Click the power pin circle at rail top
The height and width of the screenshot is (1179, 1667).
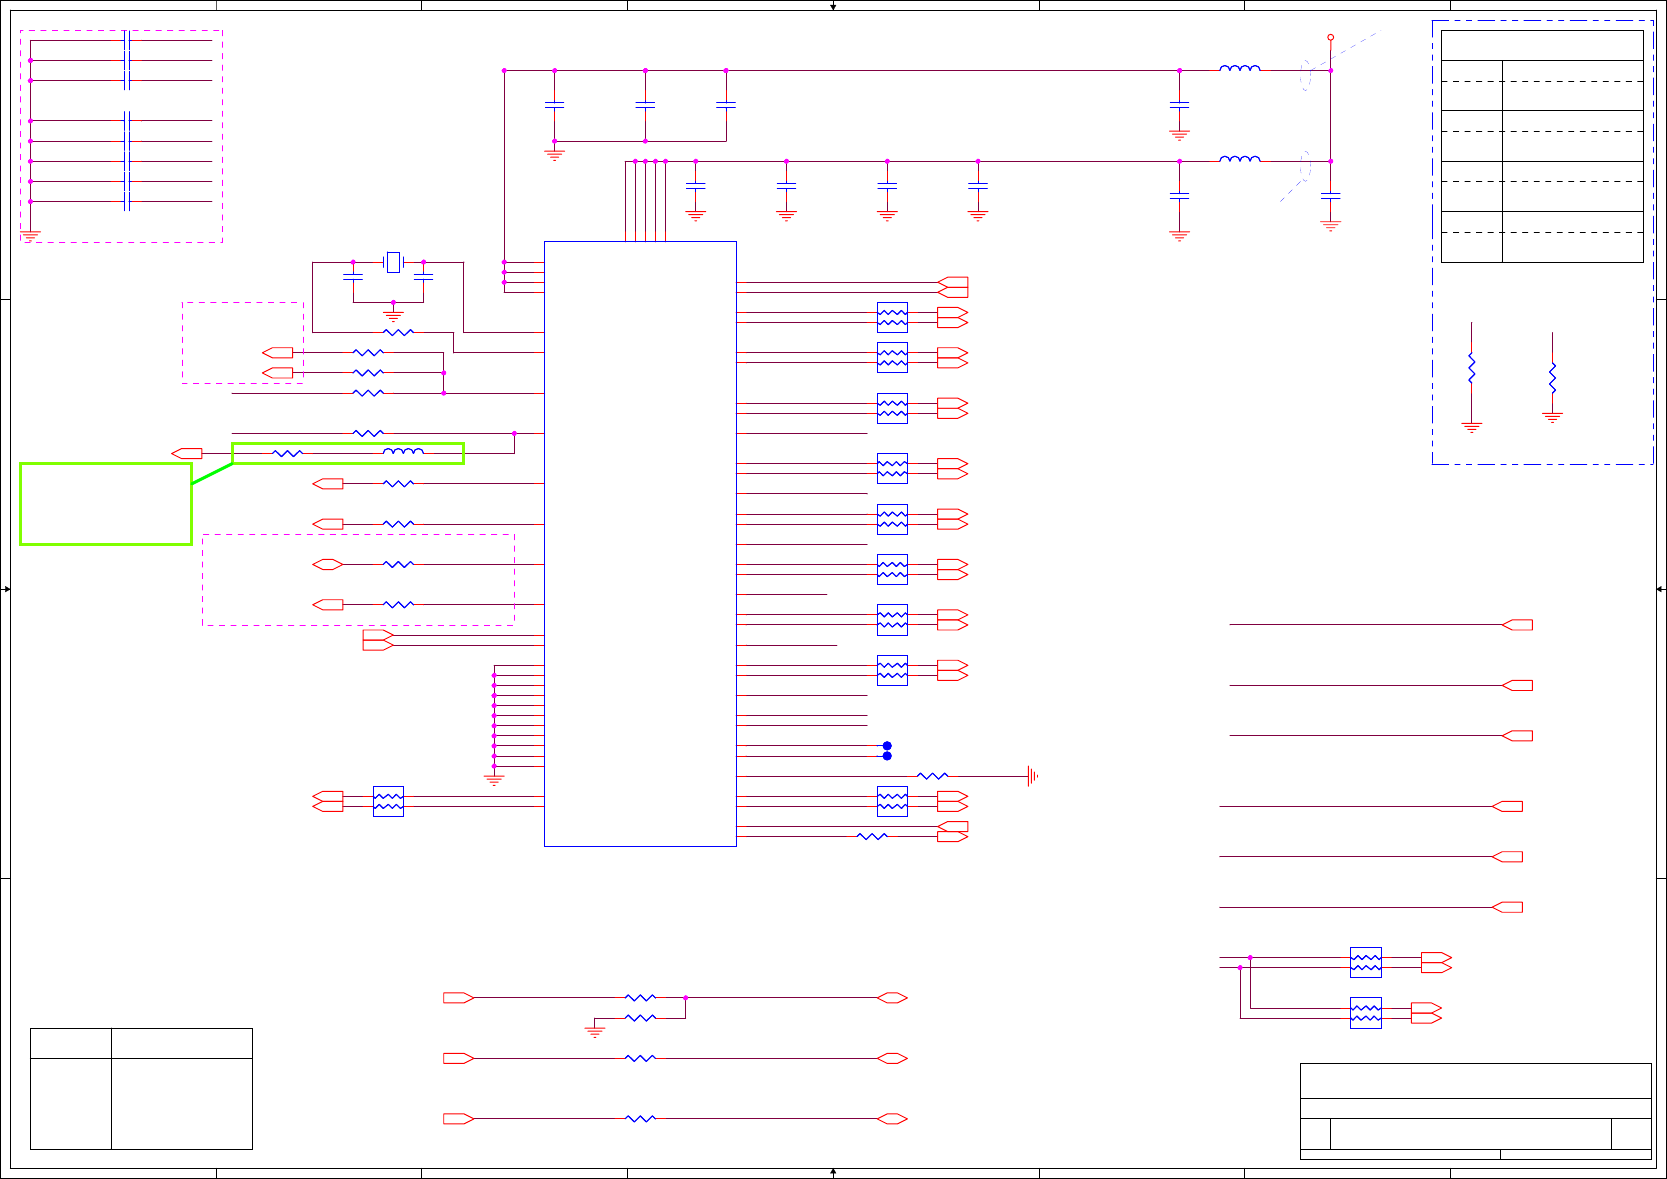1330,37
